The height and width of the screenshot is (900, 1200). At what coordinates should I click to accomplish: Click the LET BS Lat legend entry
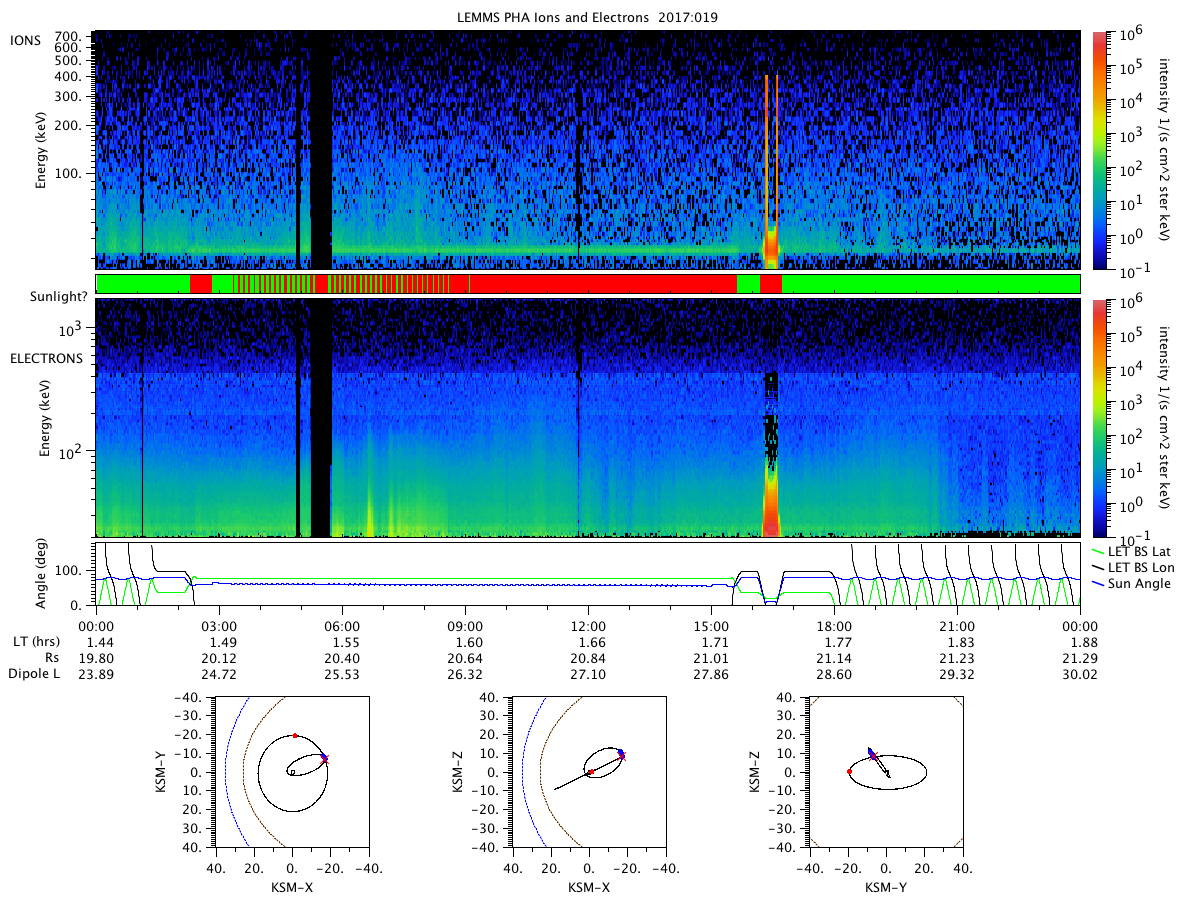point(1138,551)
